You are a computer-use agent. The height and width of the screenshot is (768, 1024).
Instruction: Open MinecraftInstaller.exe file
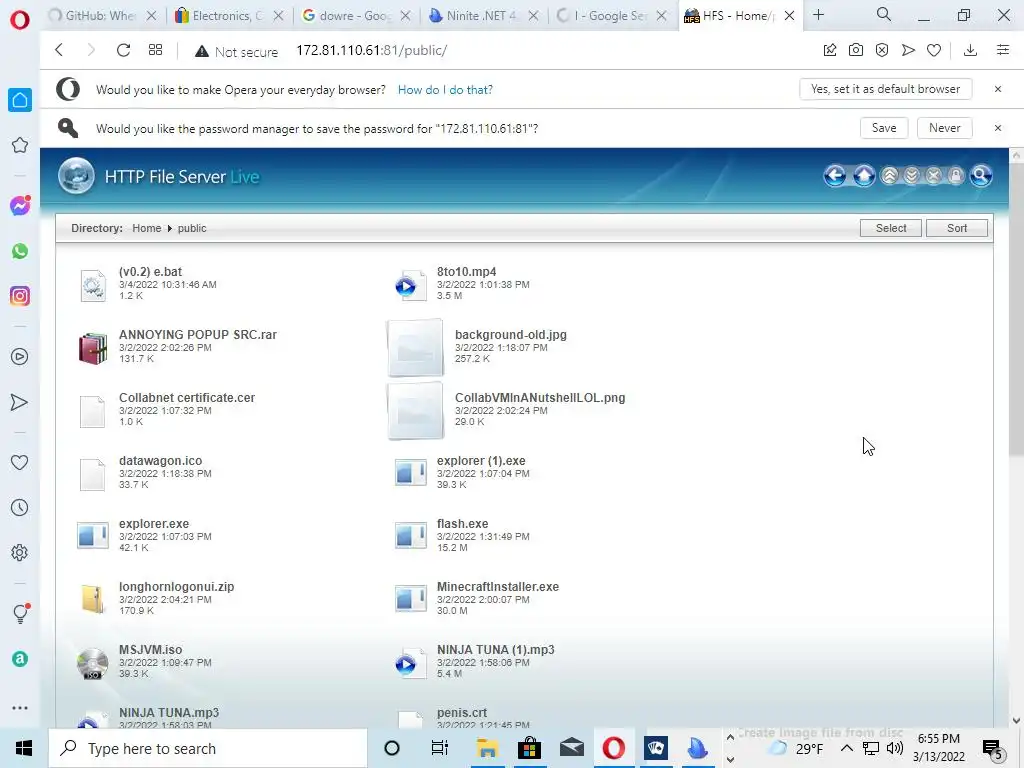point(498,586)
